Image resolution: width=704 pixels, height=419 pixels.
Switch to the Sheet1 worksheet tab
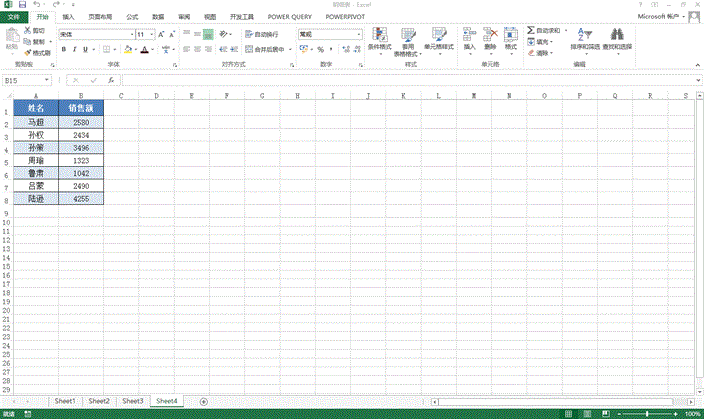65,401
